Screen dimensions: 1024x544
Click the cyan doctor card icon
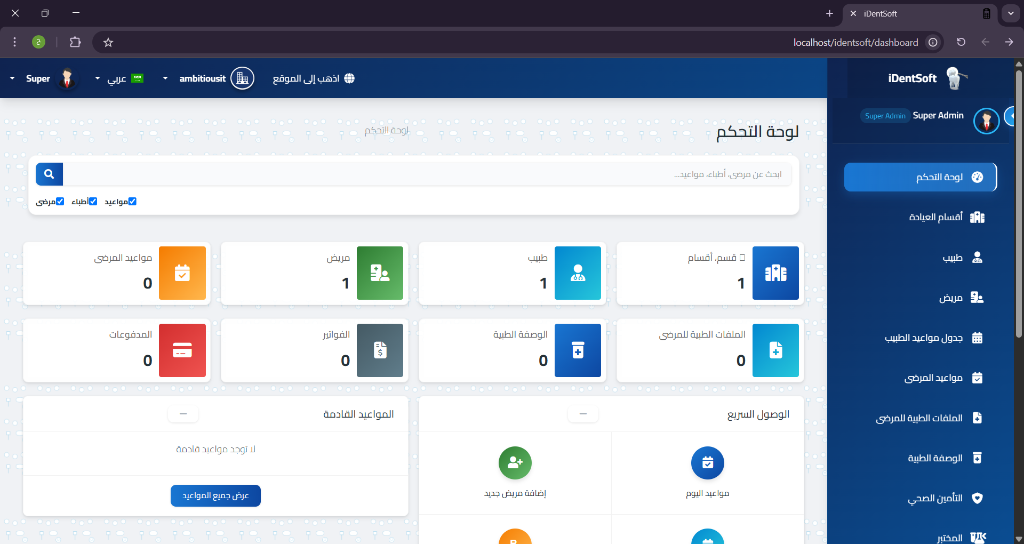click(x=578, y=273)
